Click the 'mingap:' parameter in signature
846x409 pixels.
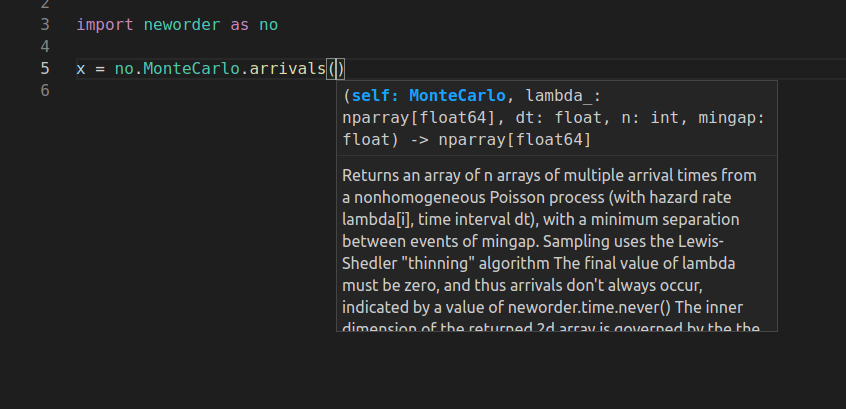[732, 118]
